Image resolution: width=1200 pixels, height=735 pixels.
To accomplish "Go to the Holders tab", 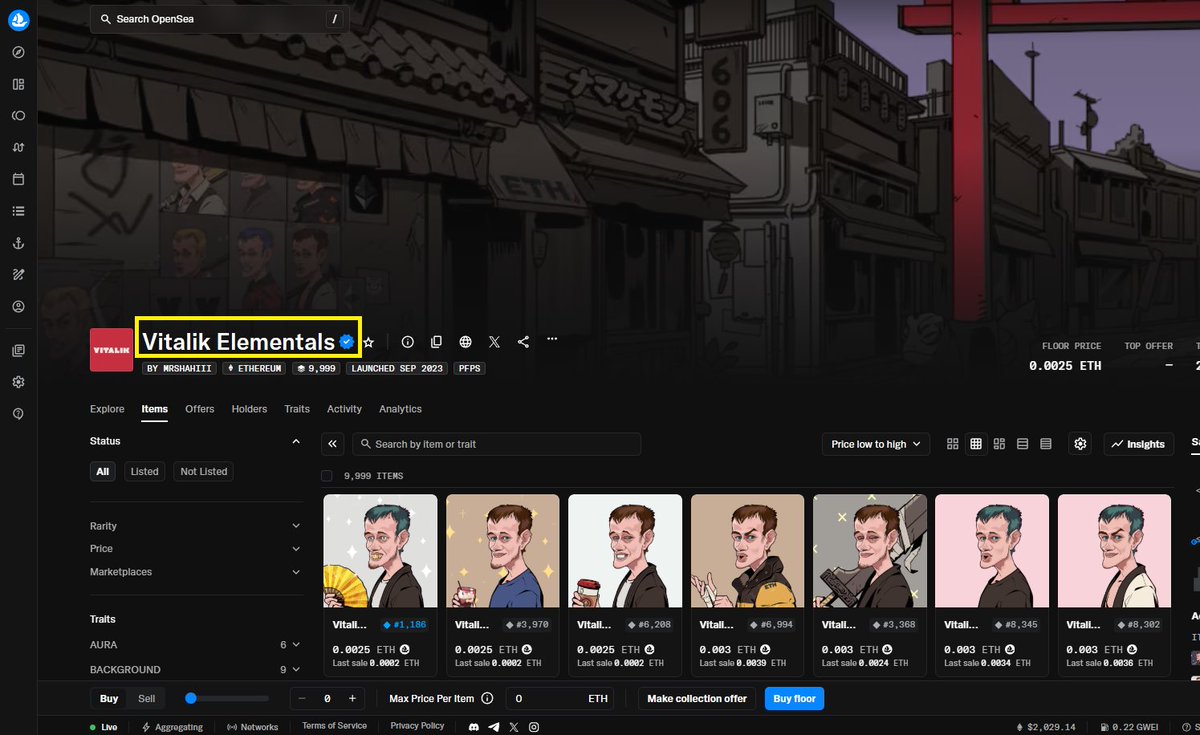I will click(x=249, y=409).
